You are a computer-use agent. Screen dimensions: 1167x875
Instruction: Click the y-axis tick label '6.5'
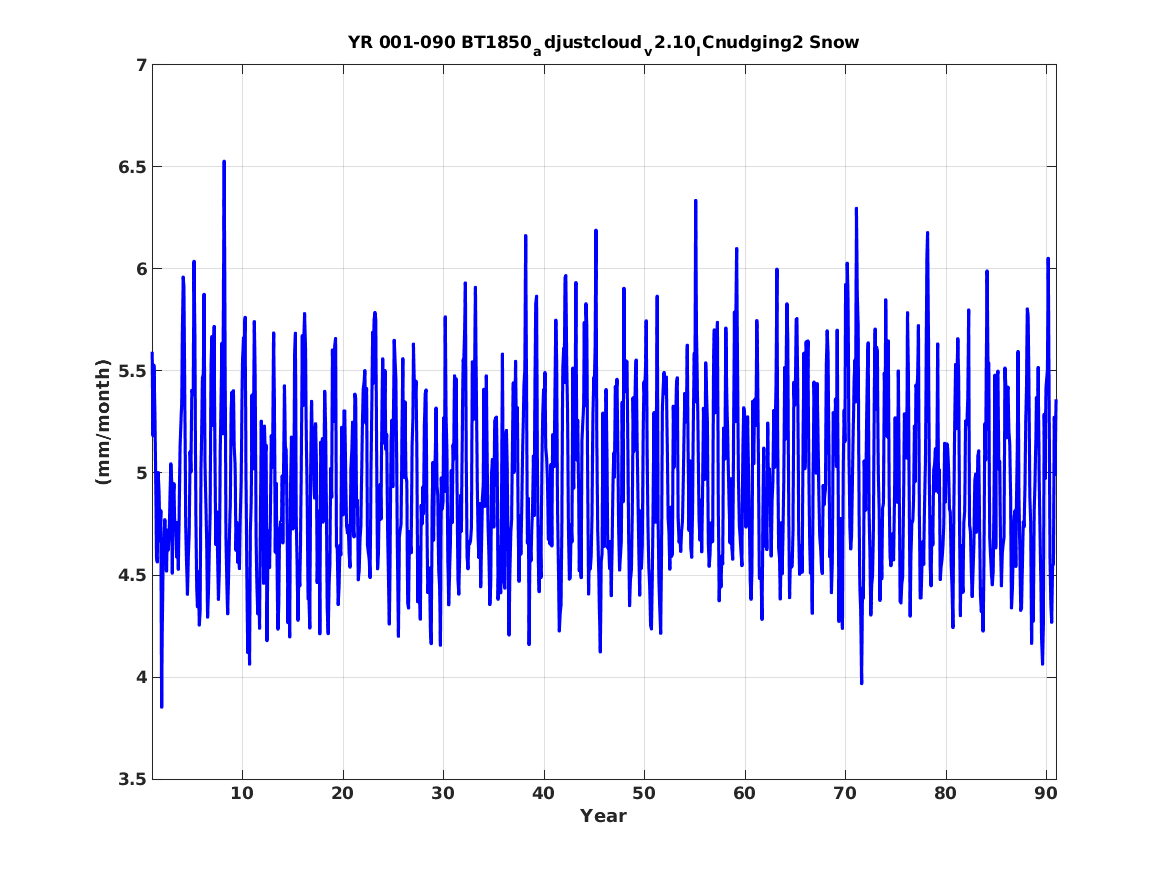(132, 167)
